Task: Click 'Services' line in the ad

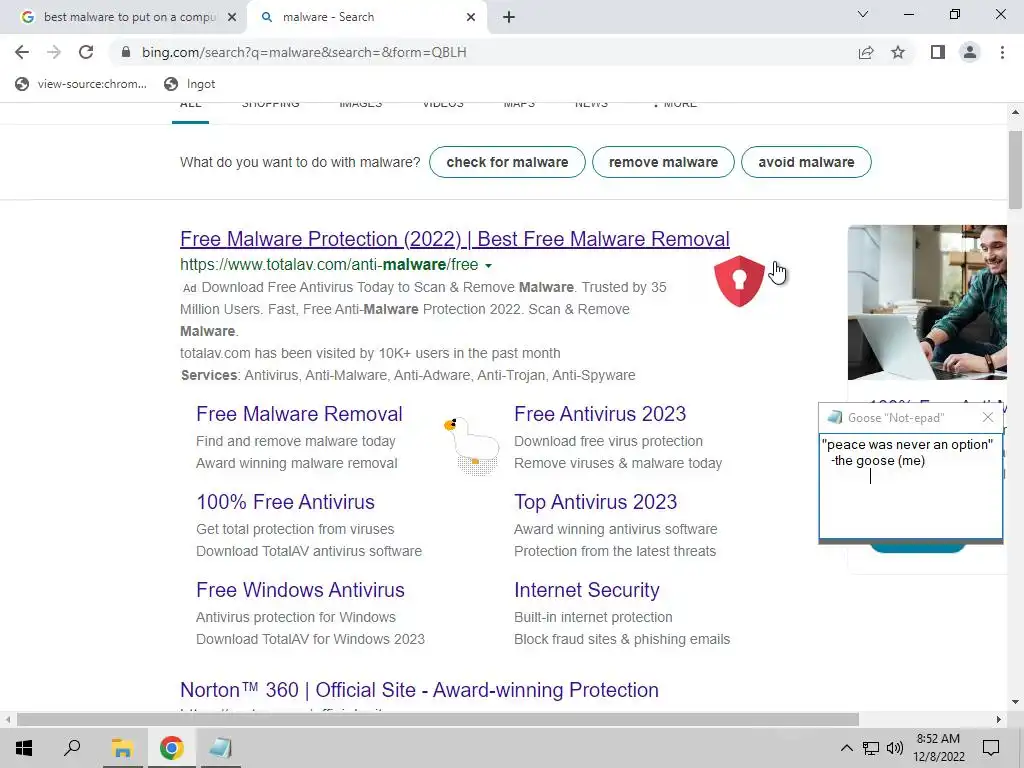Action: click(x=408, y=376)
